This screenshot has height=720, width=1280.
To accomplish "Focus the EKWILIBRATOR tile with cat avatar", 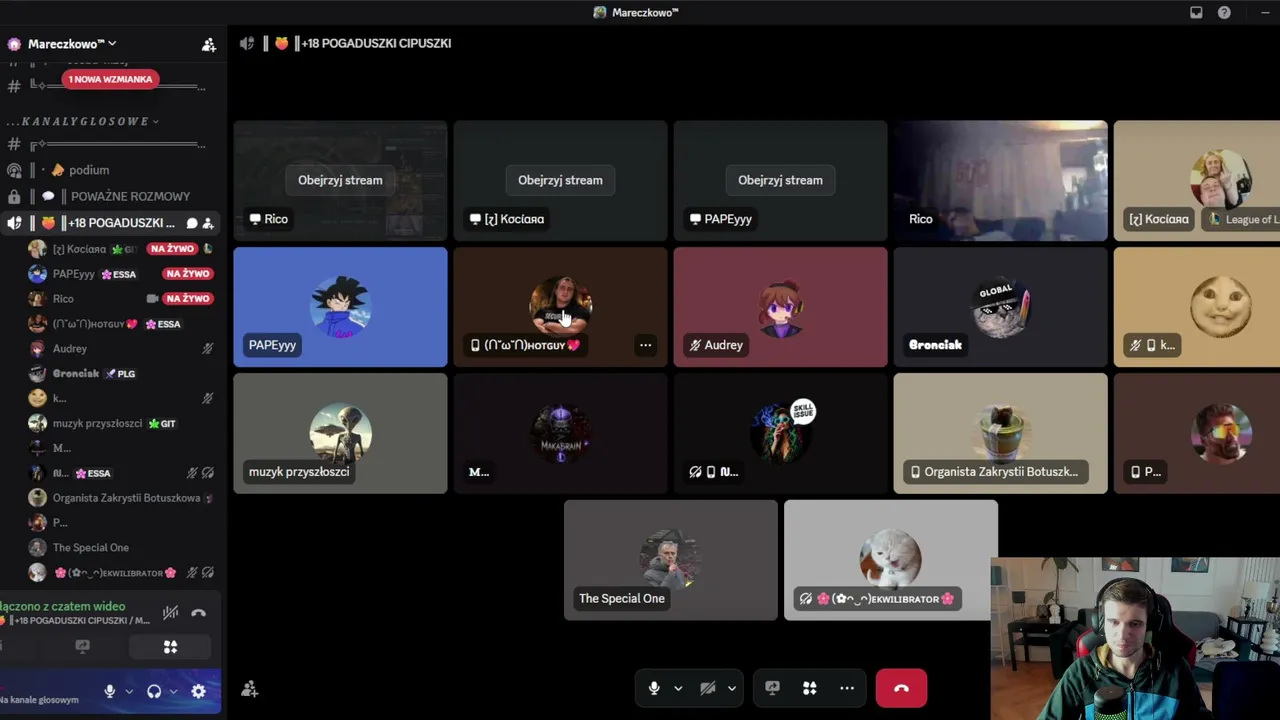I will point(890,560).
